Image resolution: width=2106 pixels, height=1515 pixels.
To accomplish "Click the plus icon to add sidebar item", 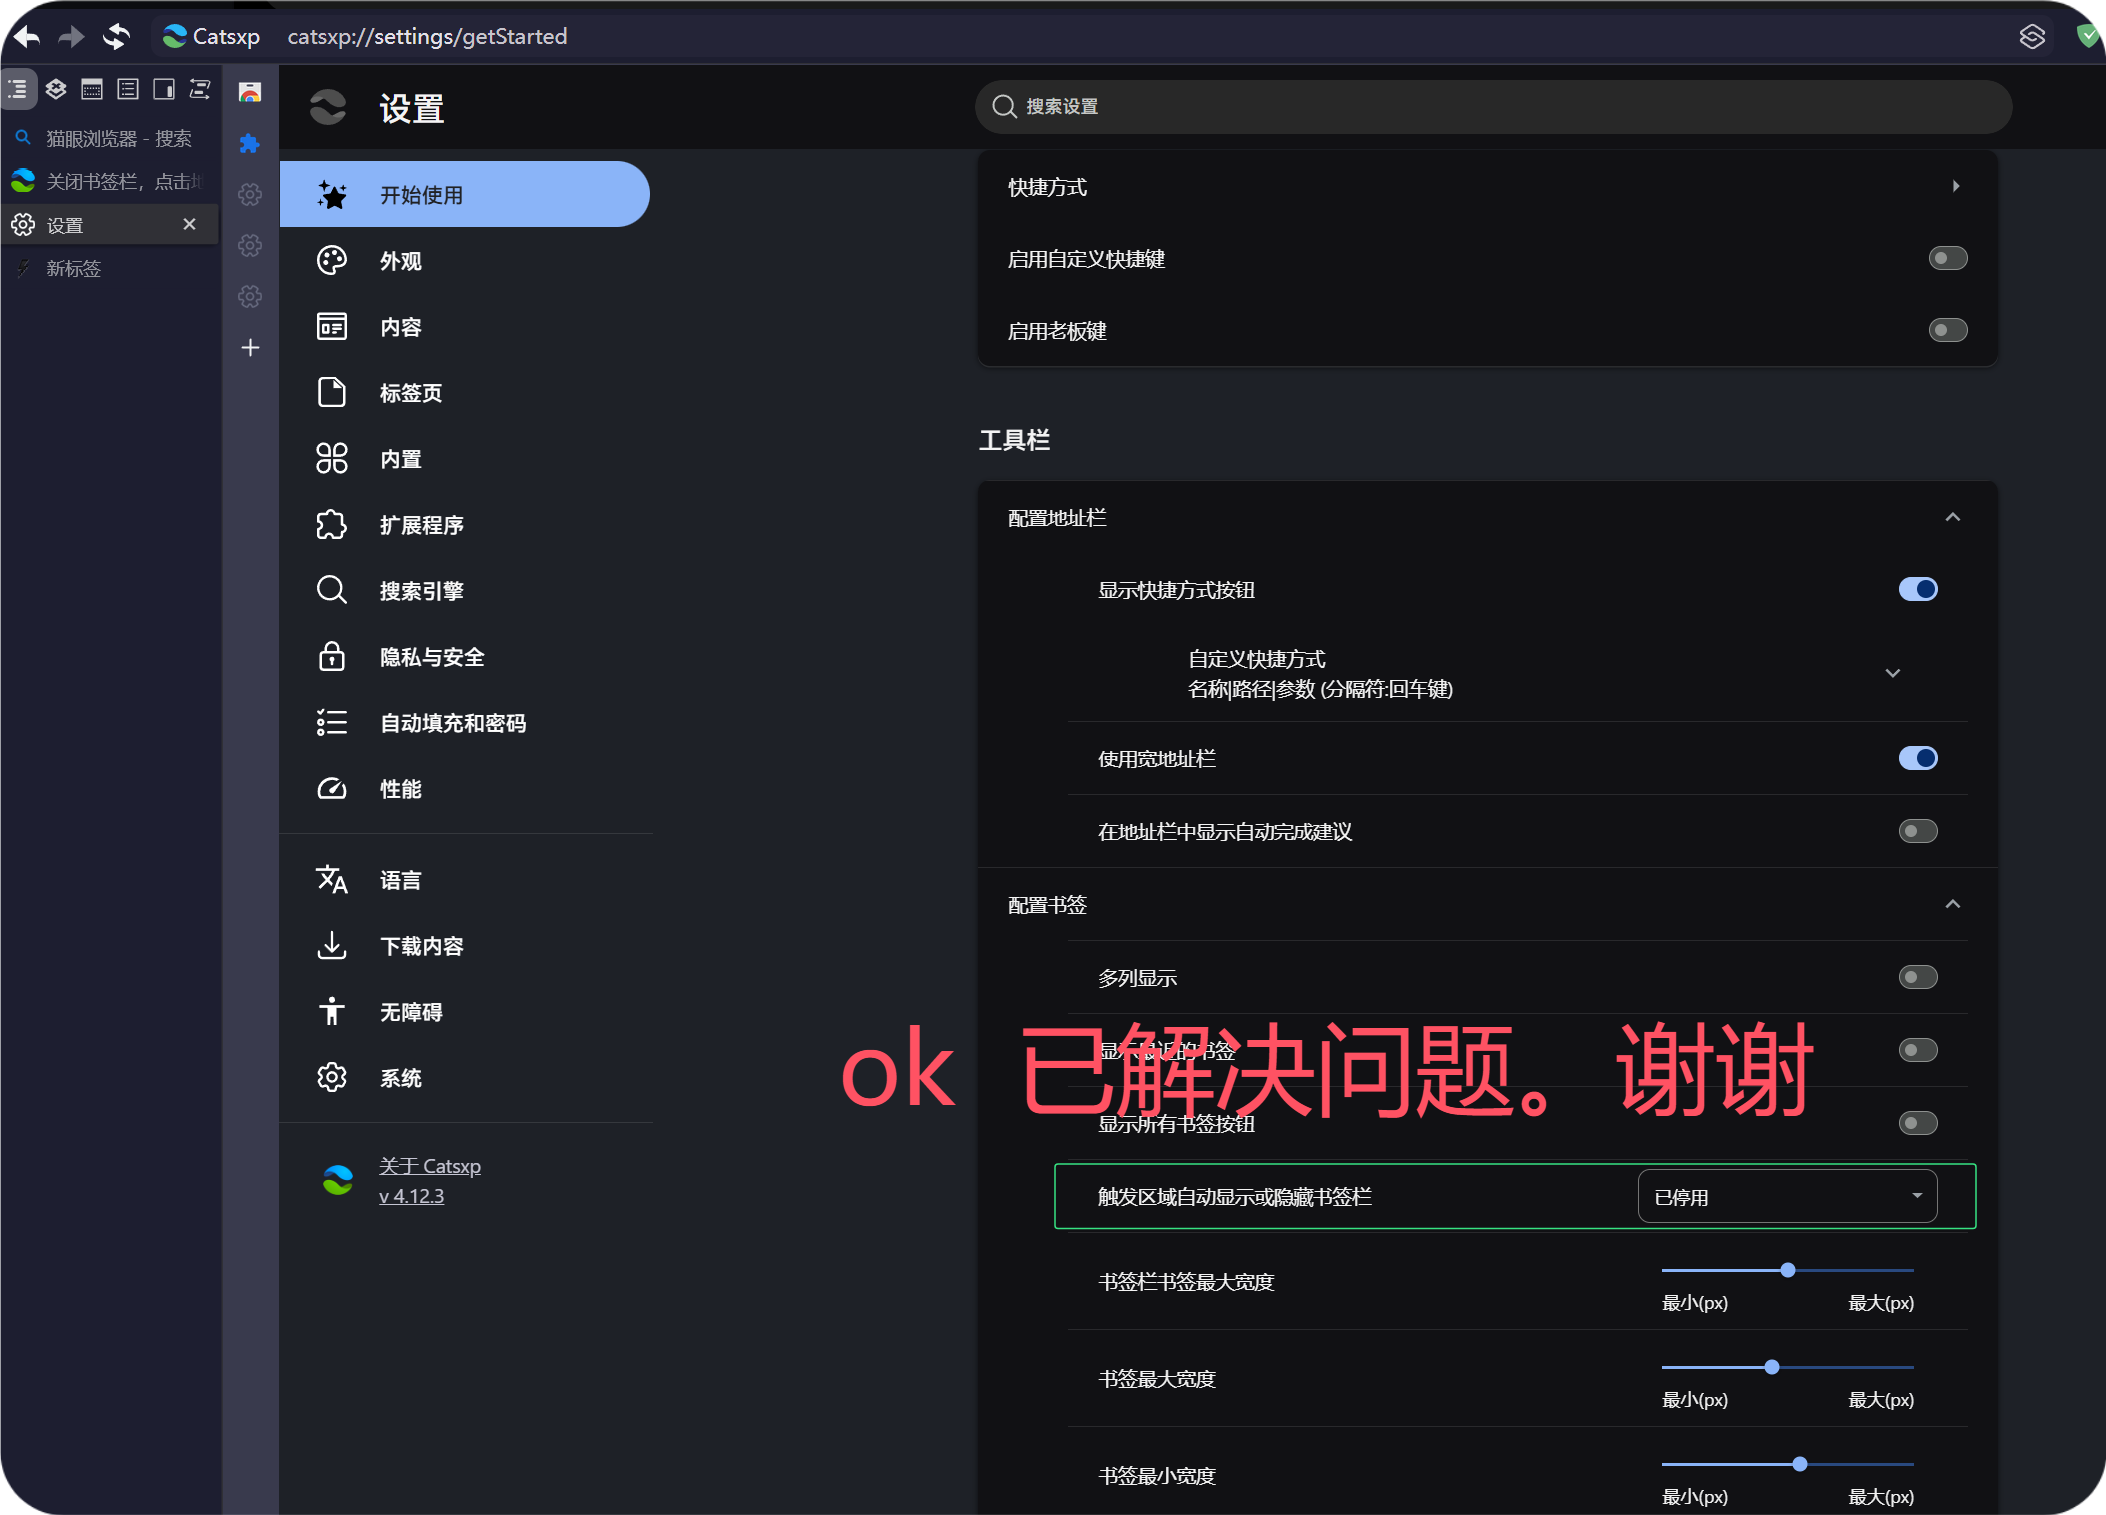I will (x=250, y=347).
